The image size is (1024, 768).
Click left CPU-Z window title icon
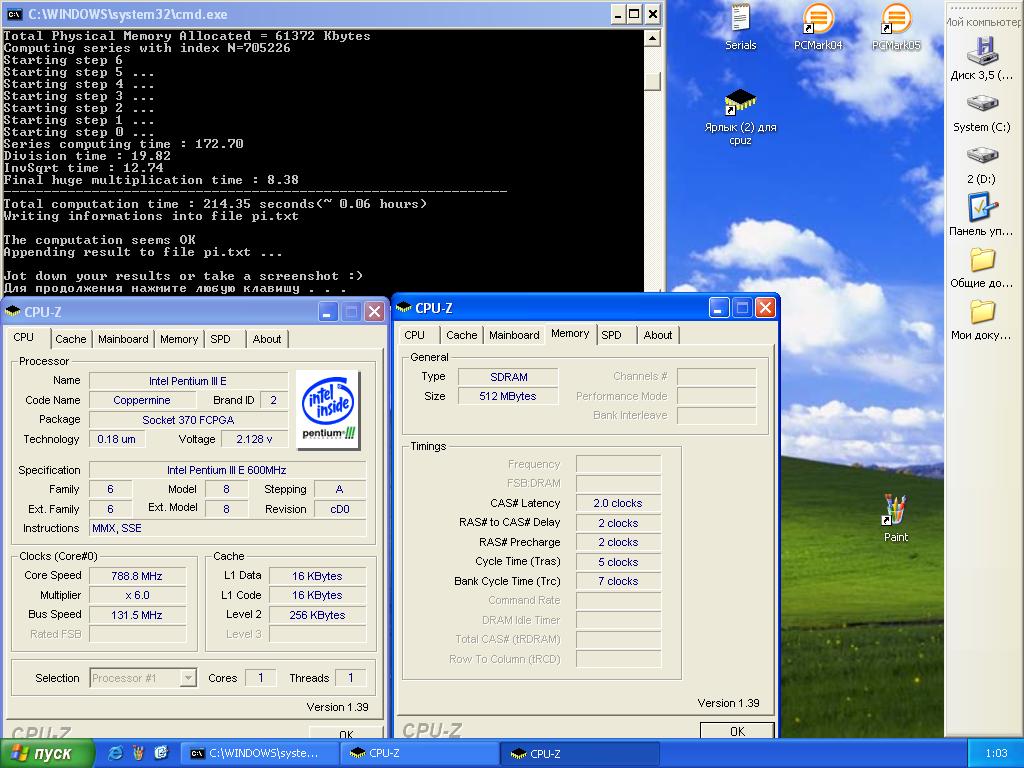(x=12, y=312)
